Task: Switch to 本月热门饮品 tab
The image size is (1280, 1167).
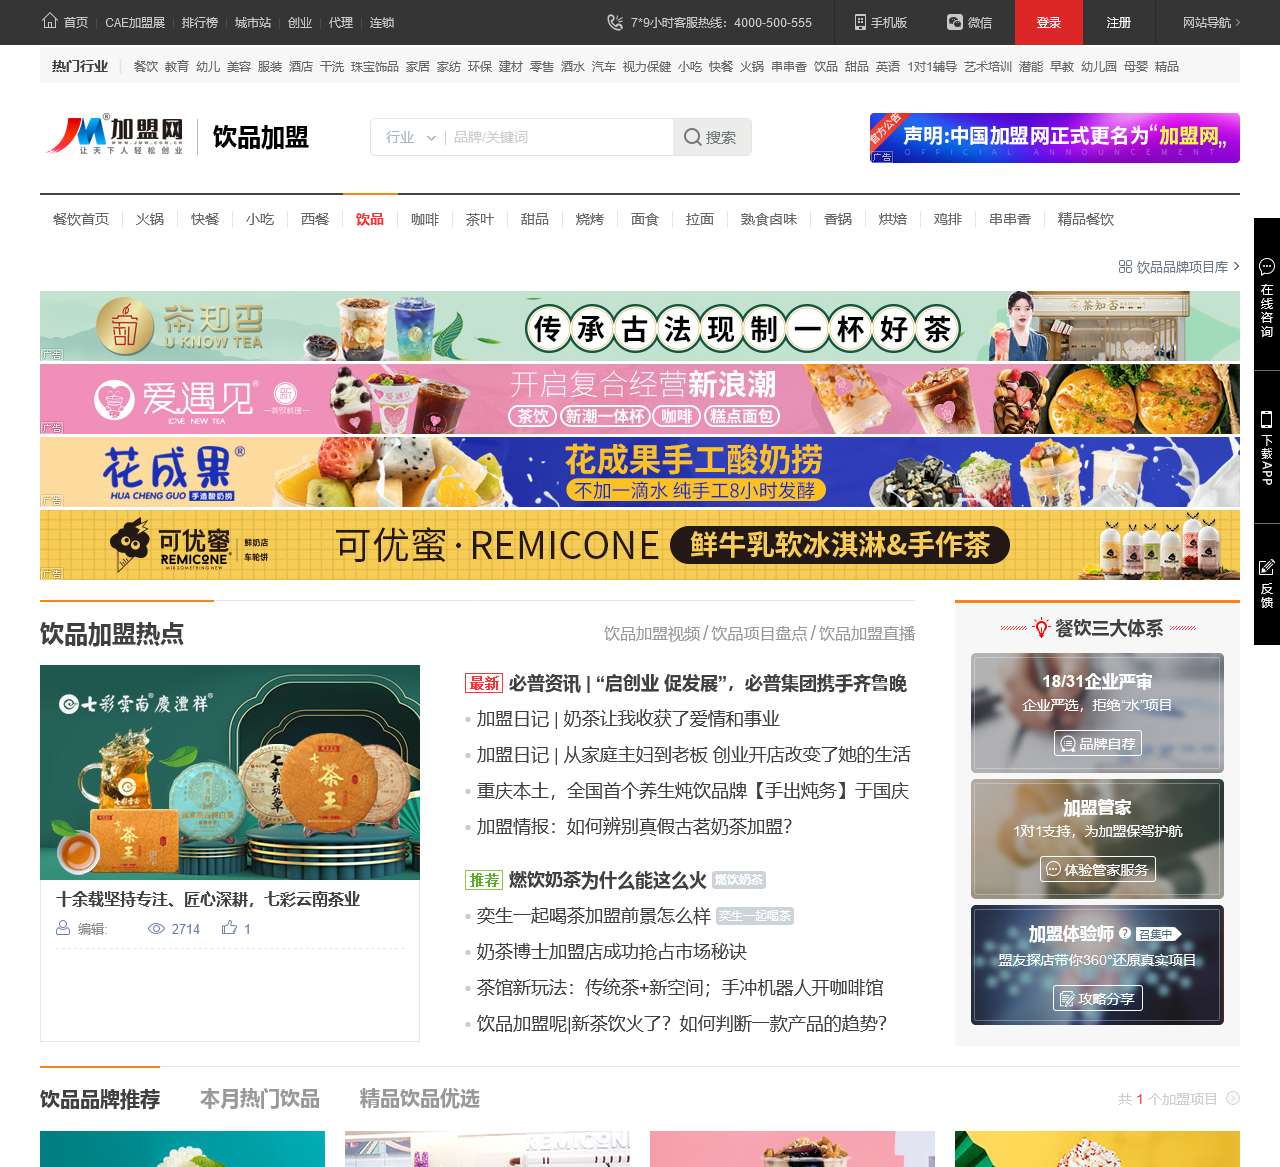Action: click(x=260, y=1099)
